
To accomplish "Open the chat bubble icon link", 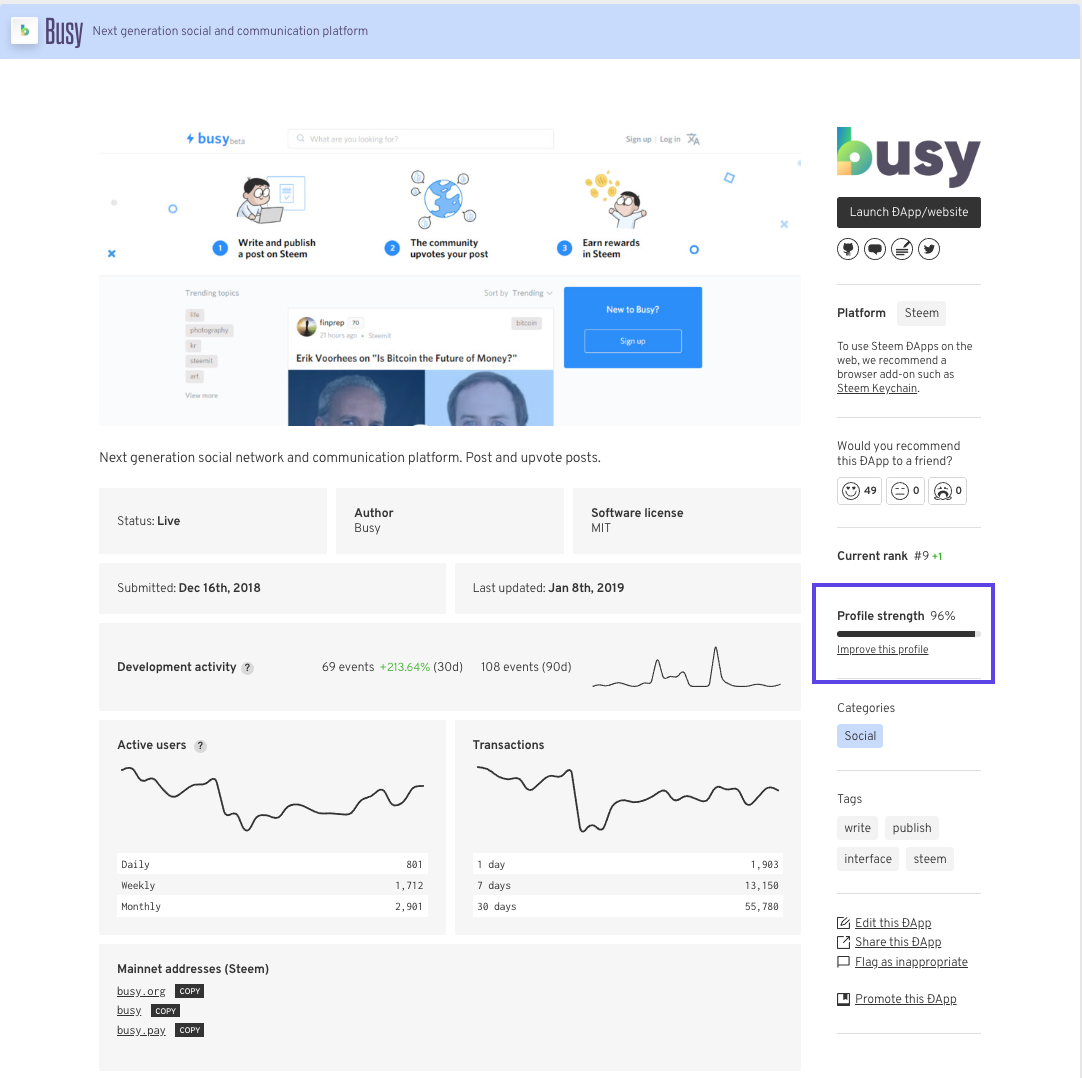I will pos(875,248).
